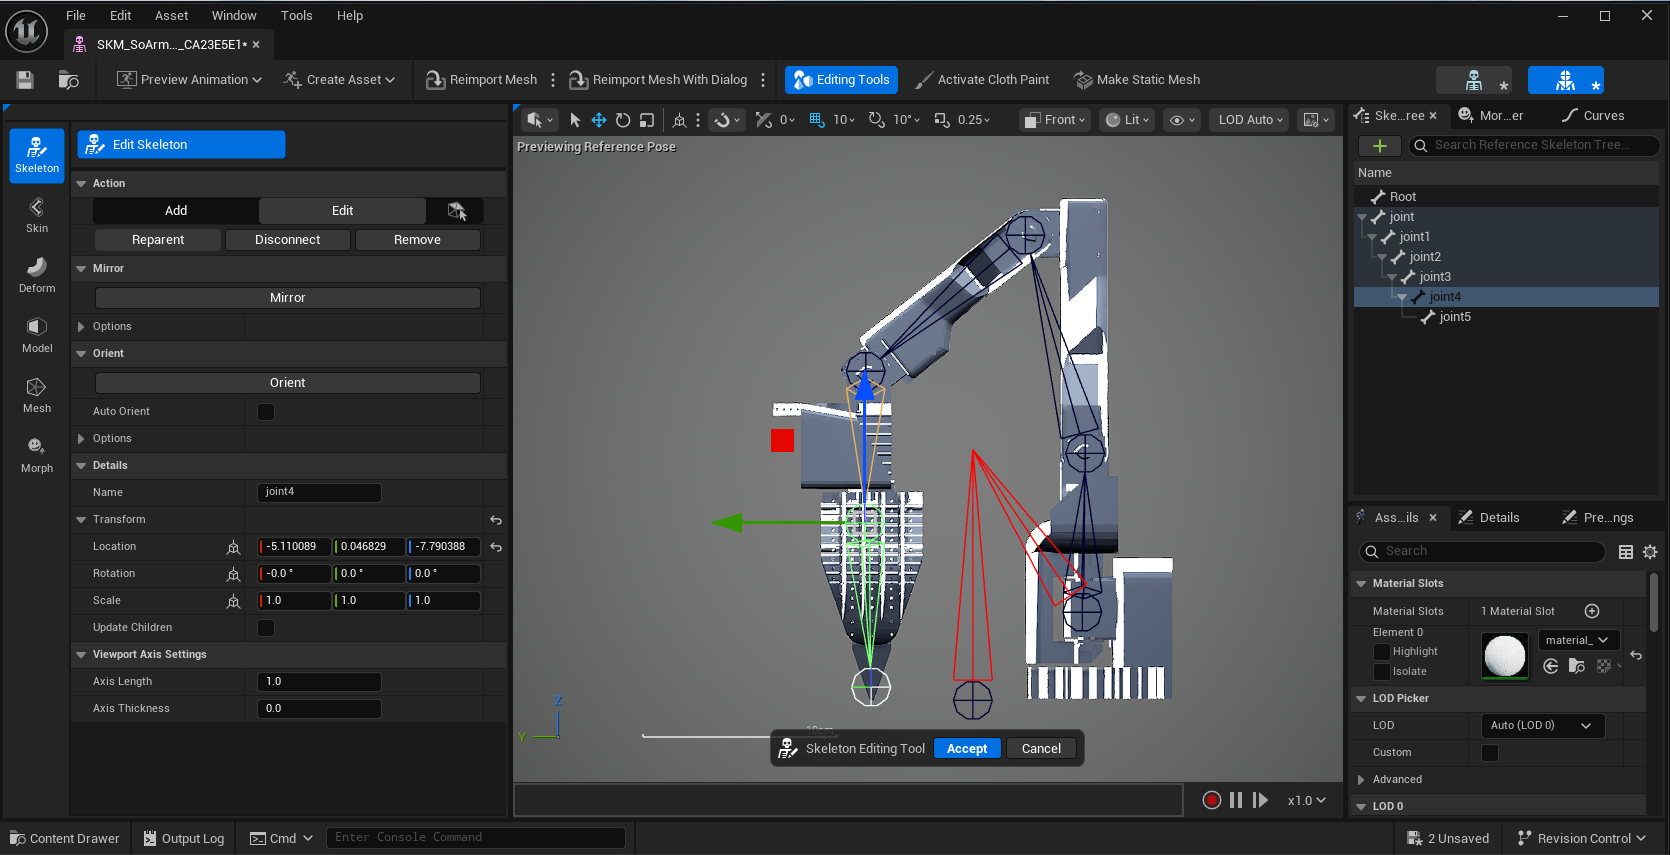Expand the Advanced section
The height and width of the screenshot is (855, 1670).
point(1361,780)
